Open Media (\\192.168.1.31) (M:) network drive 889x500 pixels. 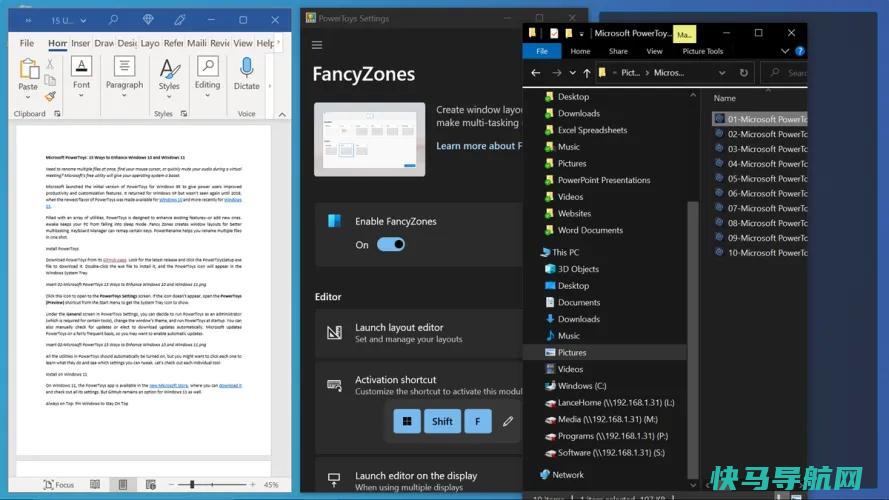tap(607, 419)
